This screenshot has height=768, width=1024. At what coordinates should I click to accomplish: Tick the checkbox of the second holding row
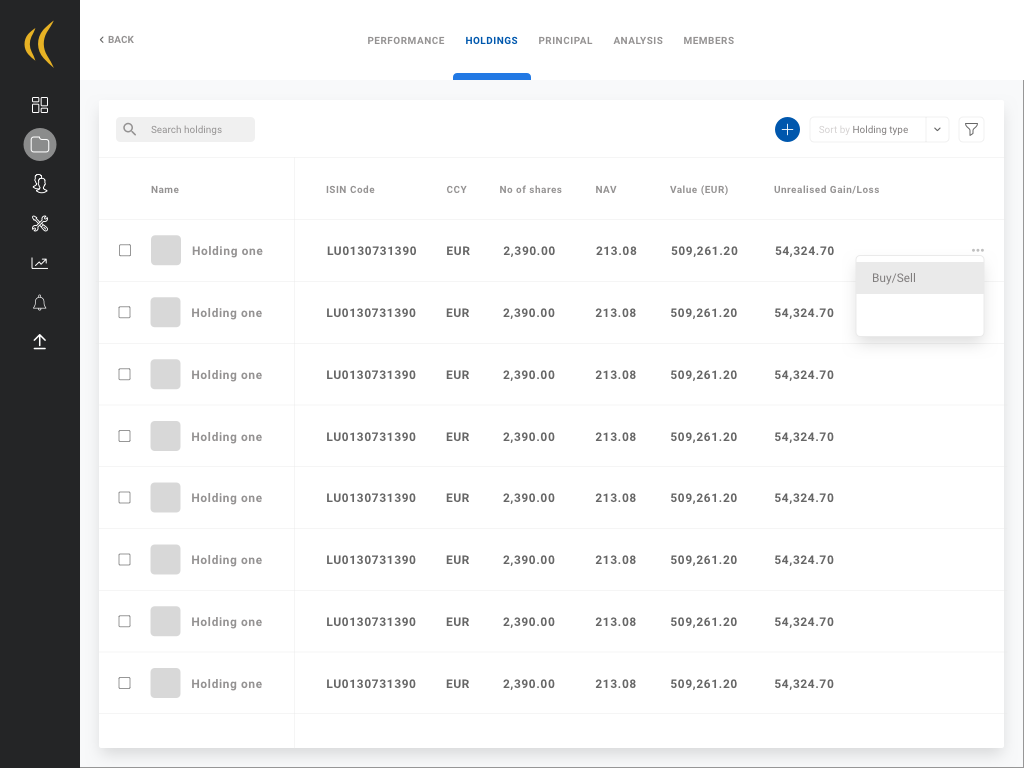coord(124,312)
